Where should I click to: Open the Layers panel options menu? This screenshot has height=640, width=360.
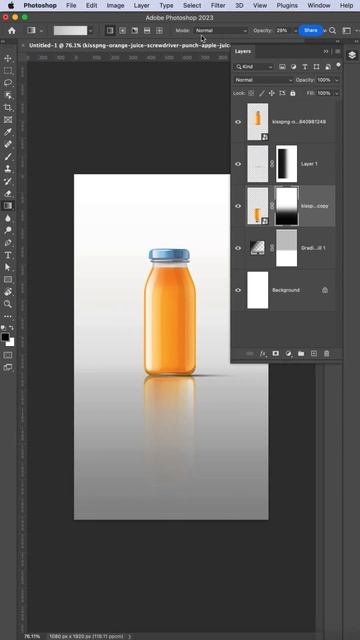pos(338,51)
